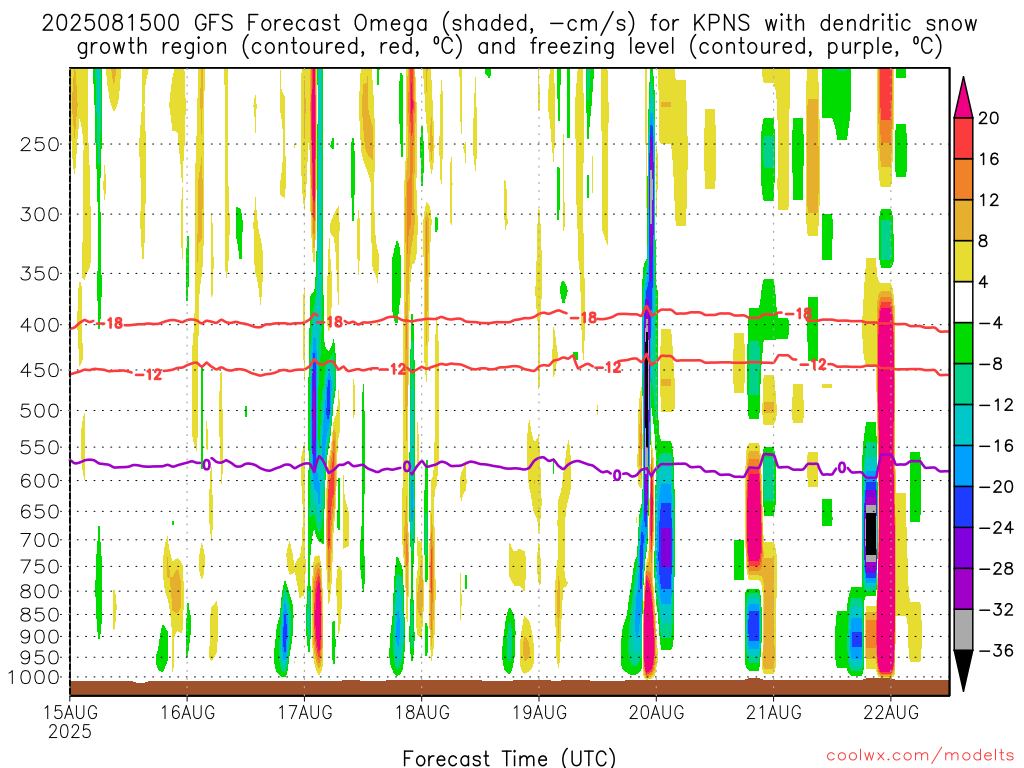Click the 450 pressure level label

pyautogui.click(x=40, y=370)
